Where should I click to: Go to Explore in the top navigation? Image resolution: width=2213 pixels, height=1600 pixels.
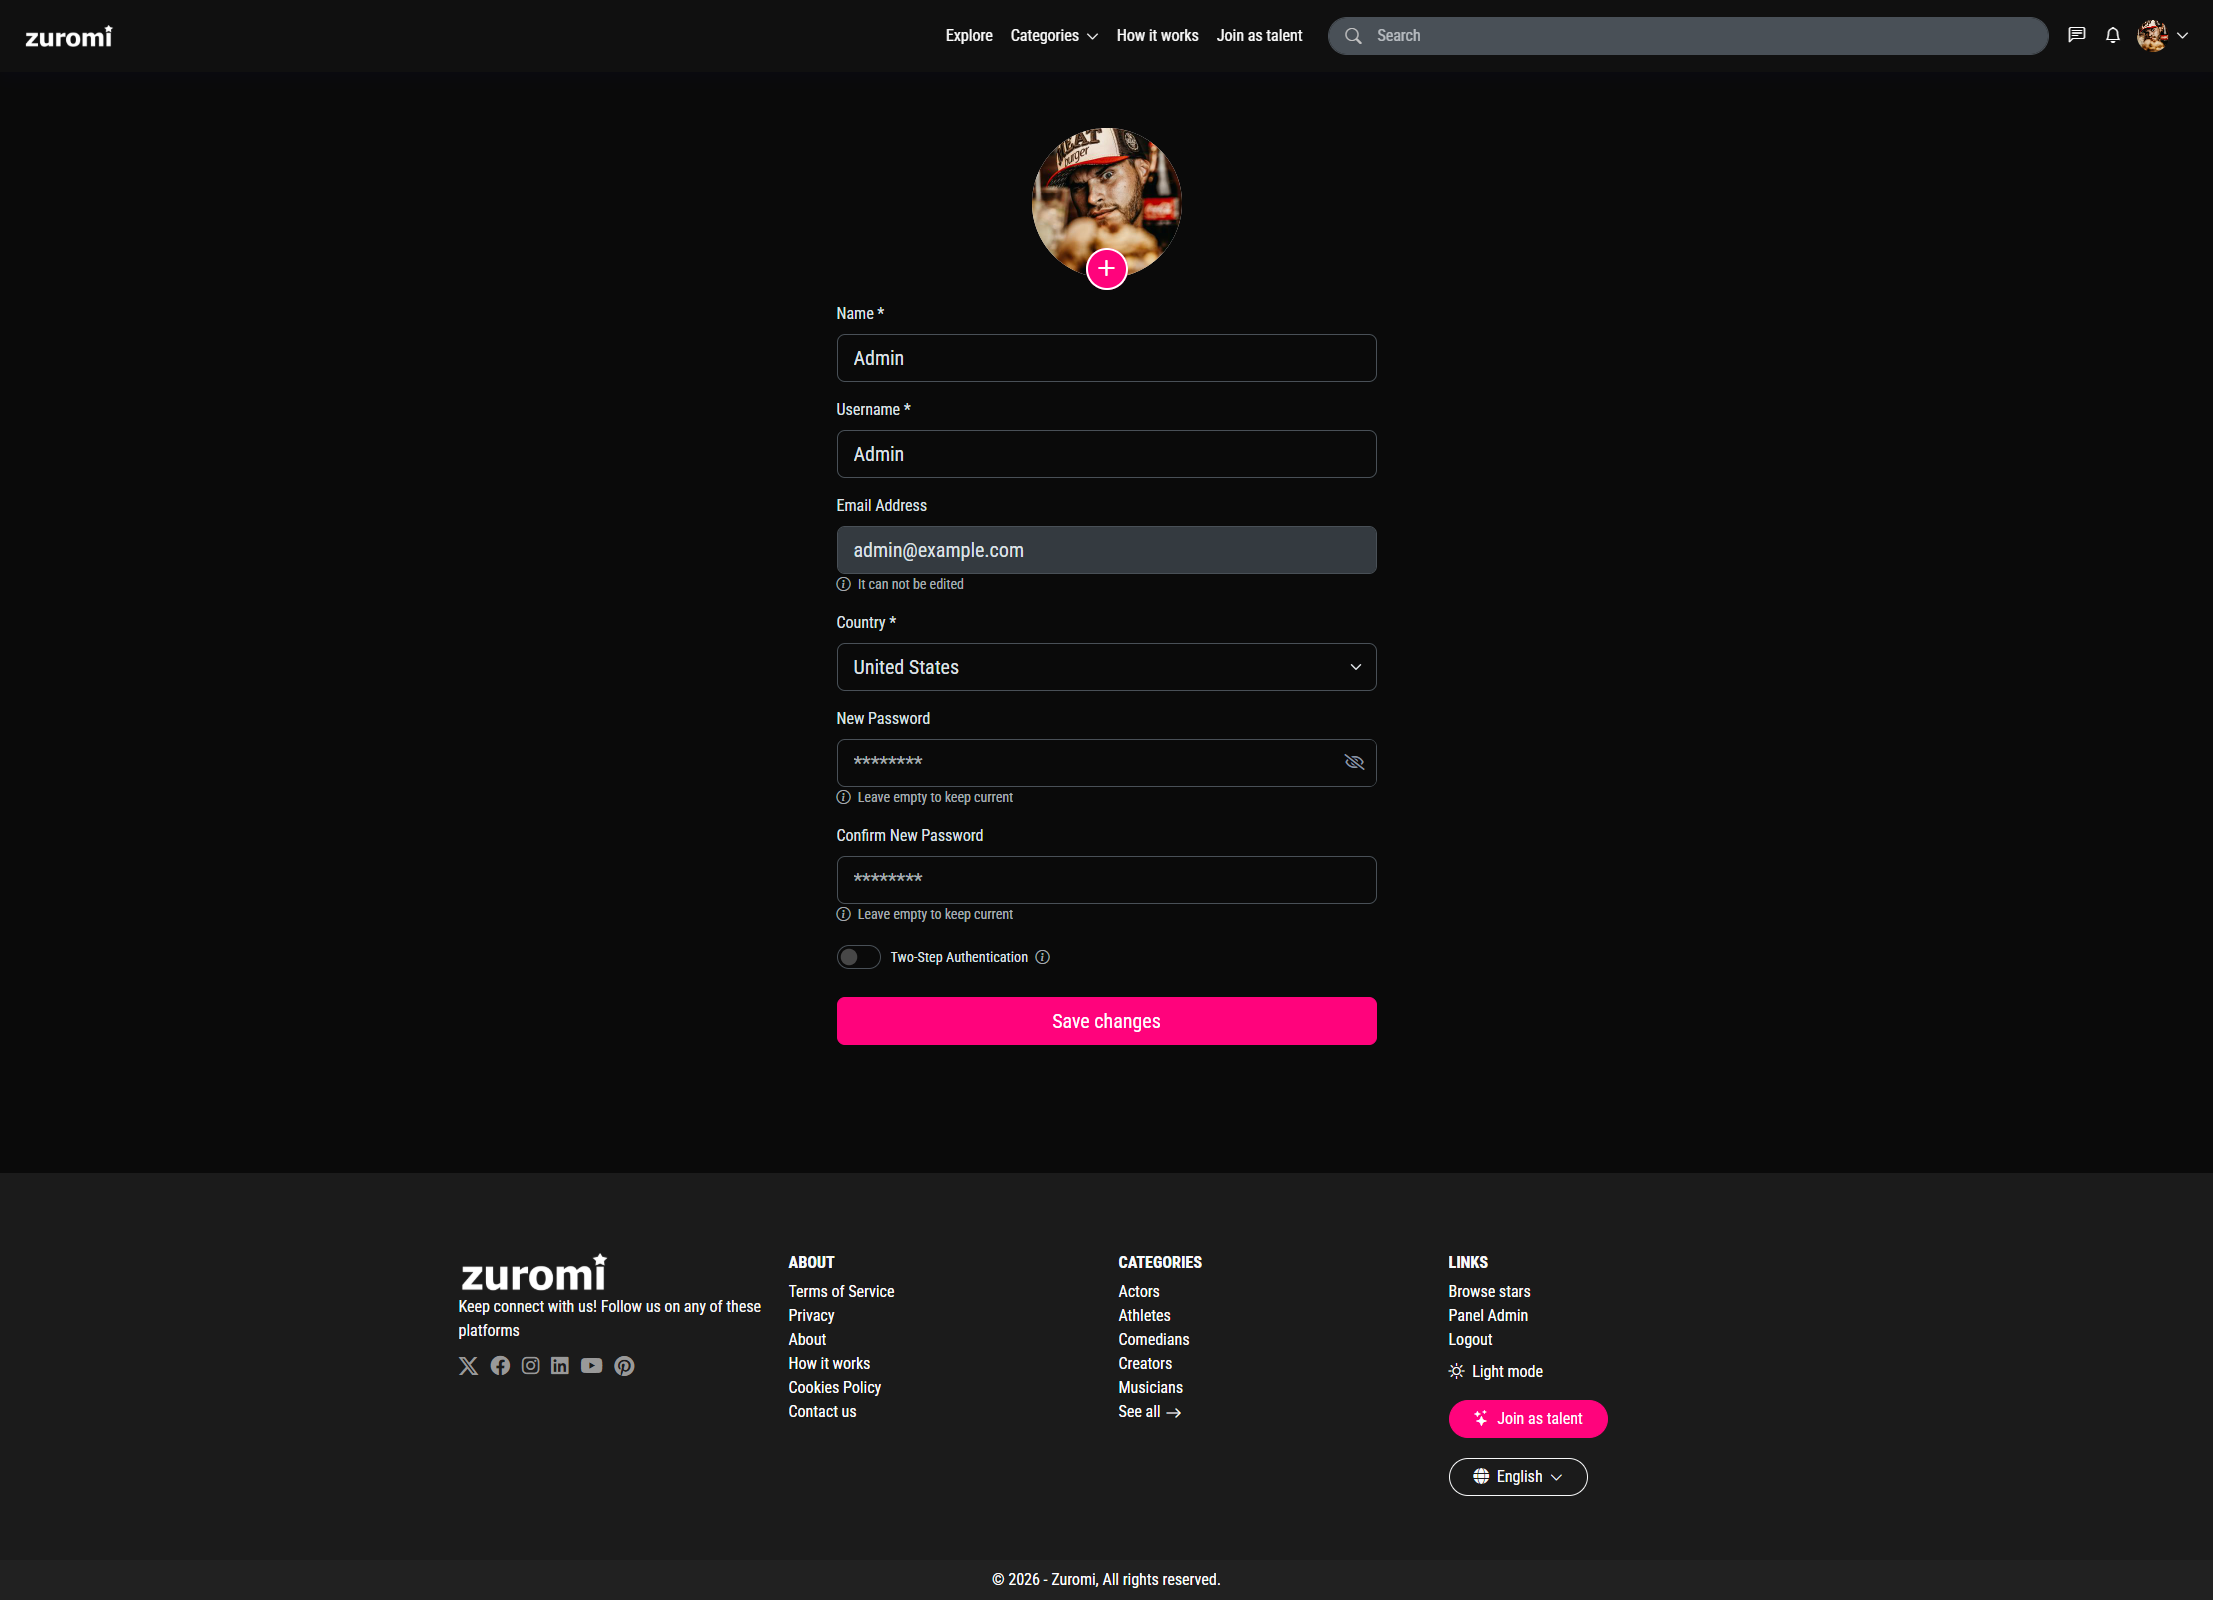coord(969,36)
